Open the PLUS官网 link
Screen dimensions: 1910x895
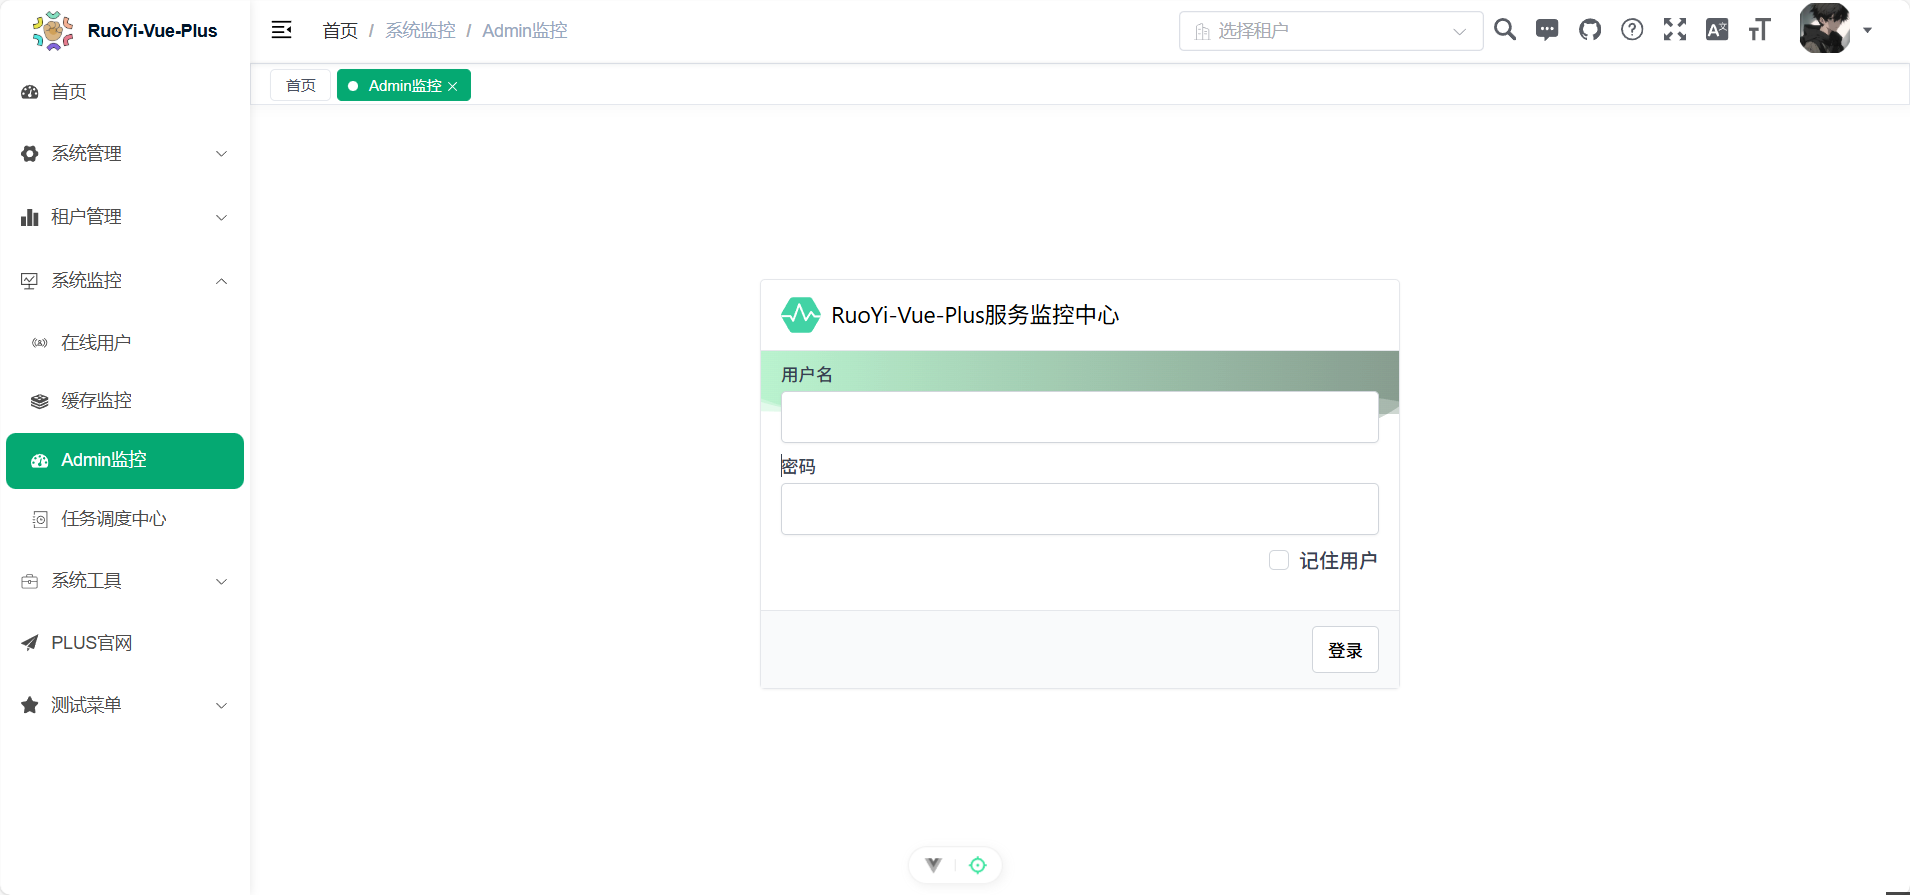(x=91, y=643)
